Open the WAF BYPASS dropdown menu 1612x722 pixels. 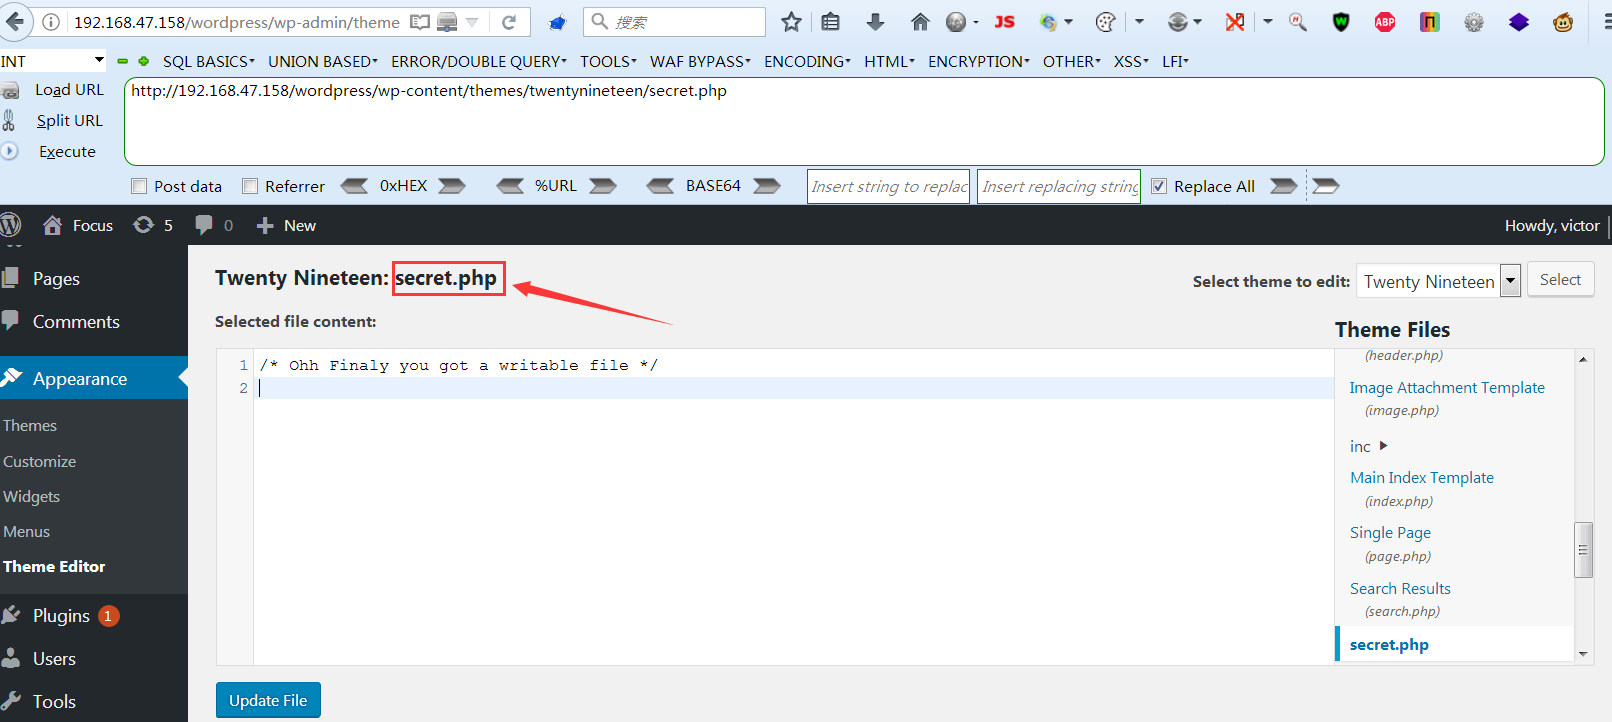700,61
